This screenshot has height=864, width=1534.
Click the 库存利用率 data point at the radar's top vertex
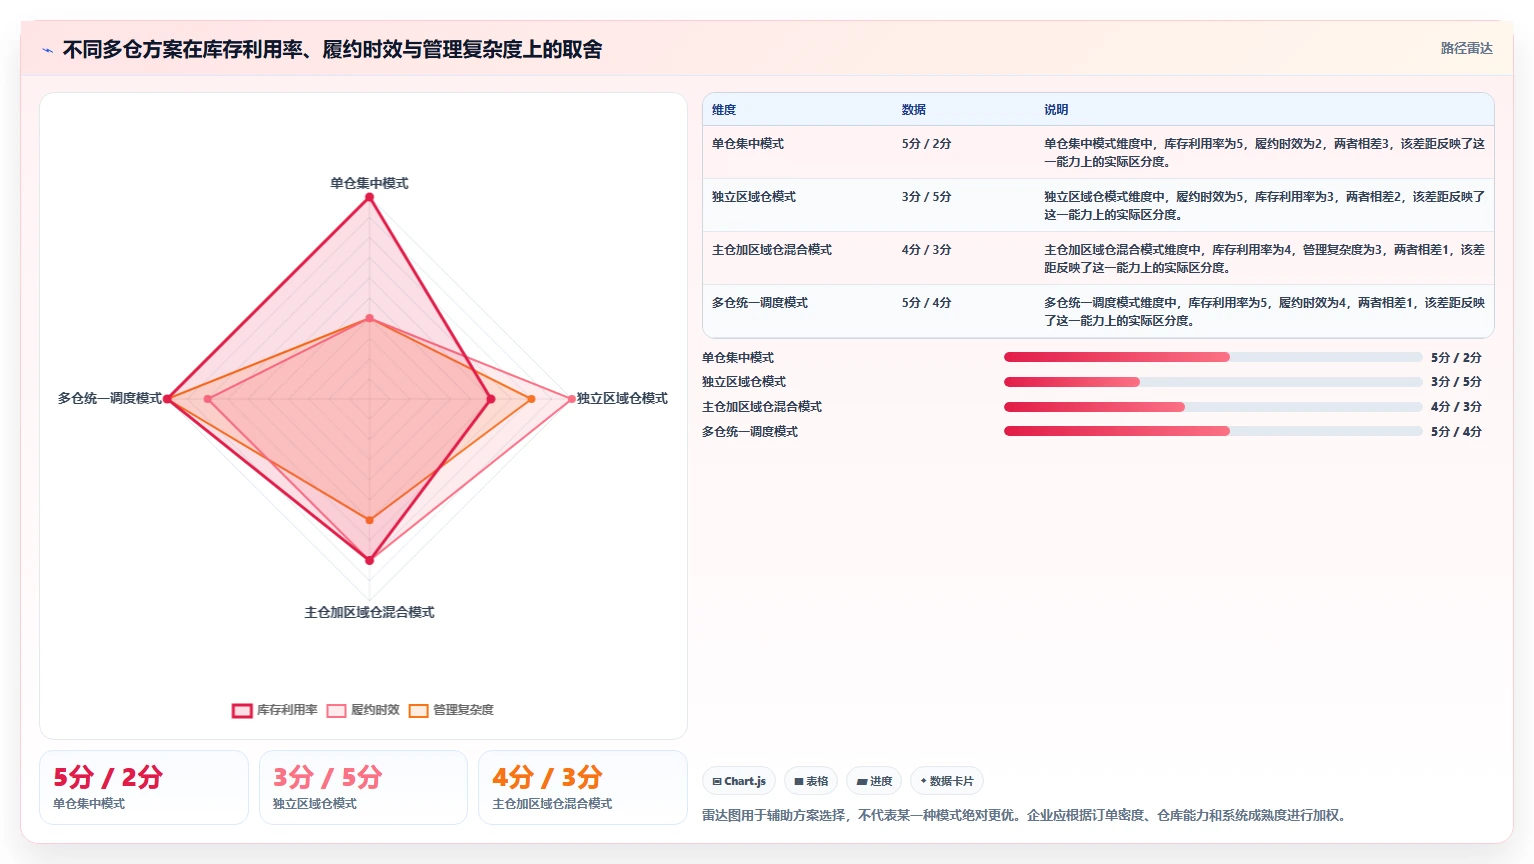(x=369, y=197)
